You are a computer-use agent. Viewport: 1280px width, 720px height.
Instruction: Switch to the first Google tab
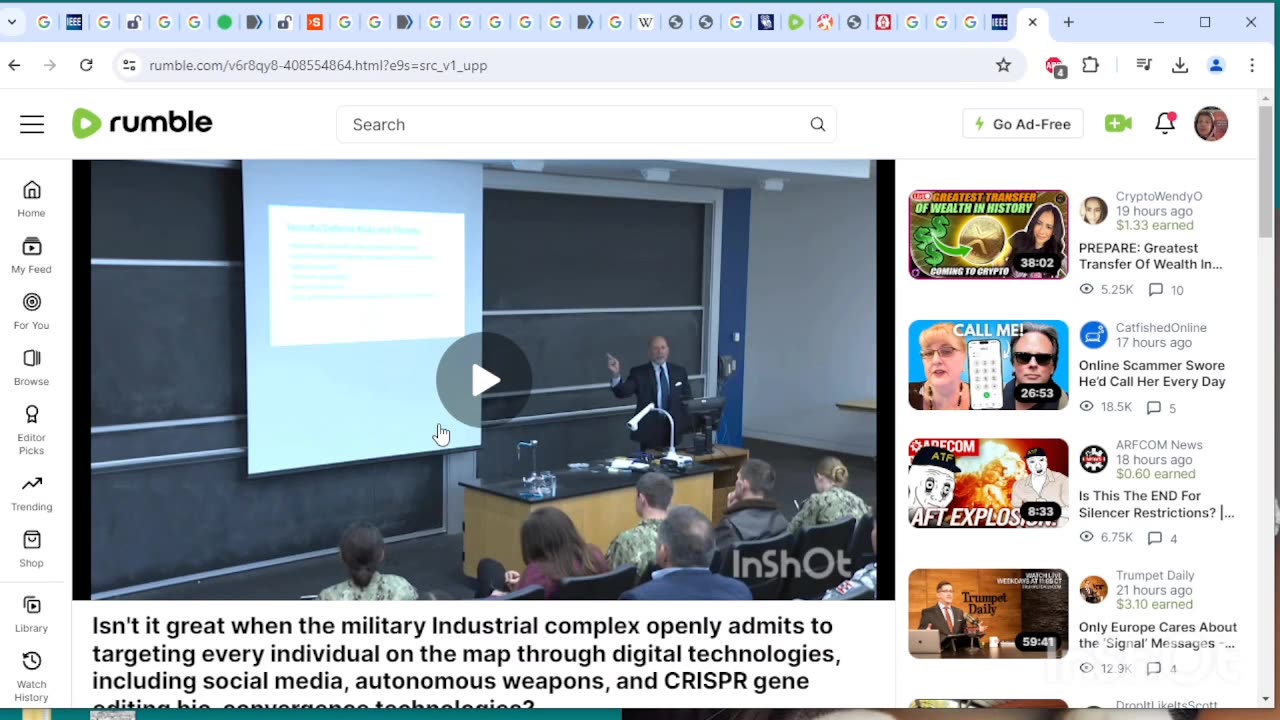point(44,22)
